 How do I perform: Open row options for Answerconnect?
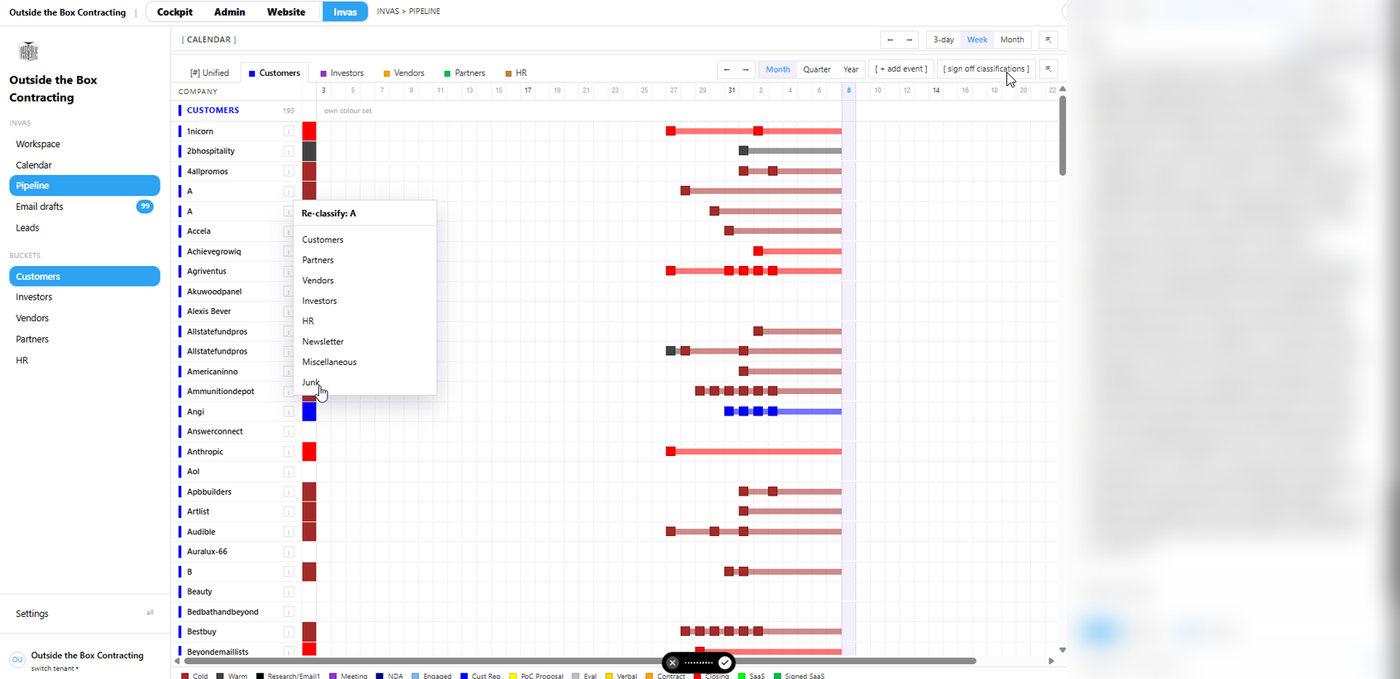tap(288, 431)
